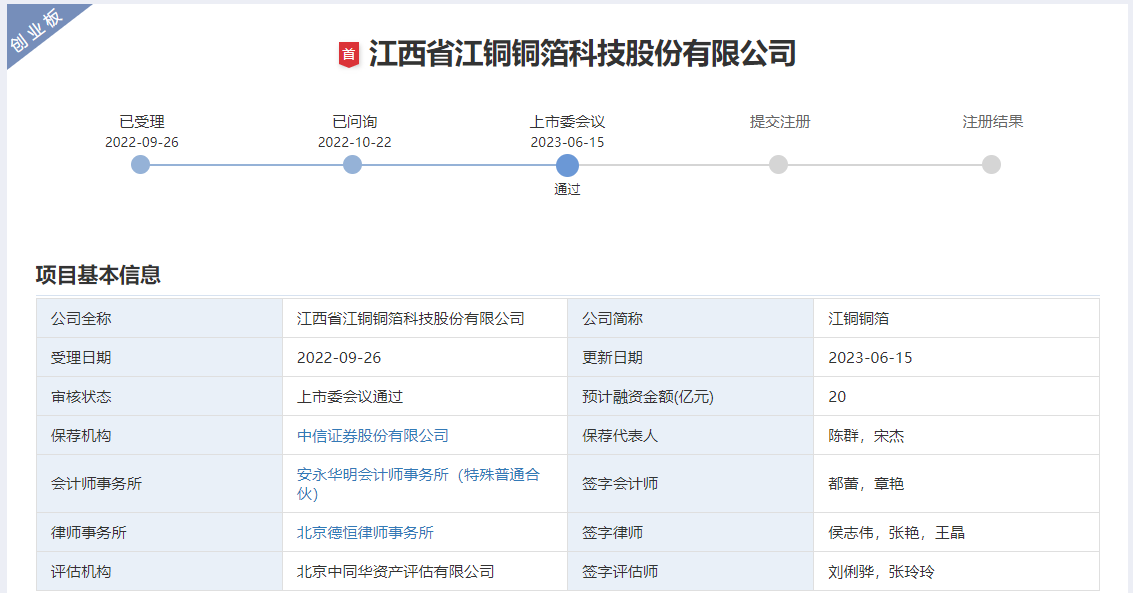Select the gray 注册结果 timeline dot

pos(991,165)
